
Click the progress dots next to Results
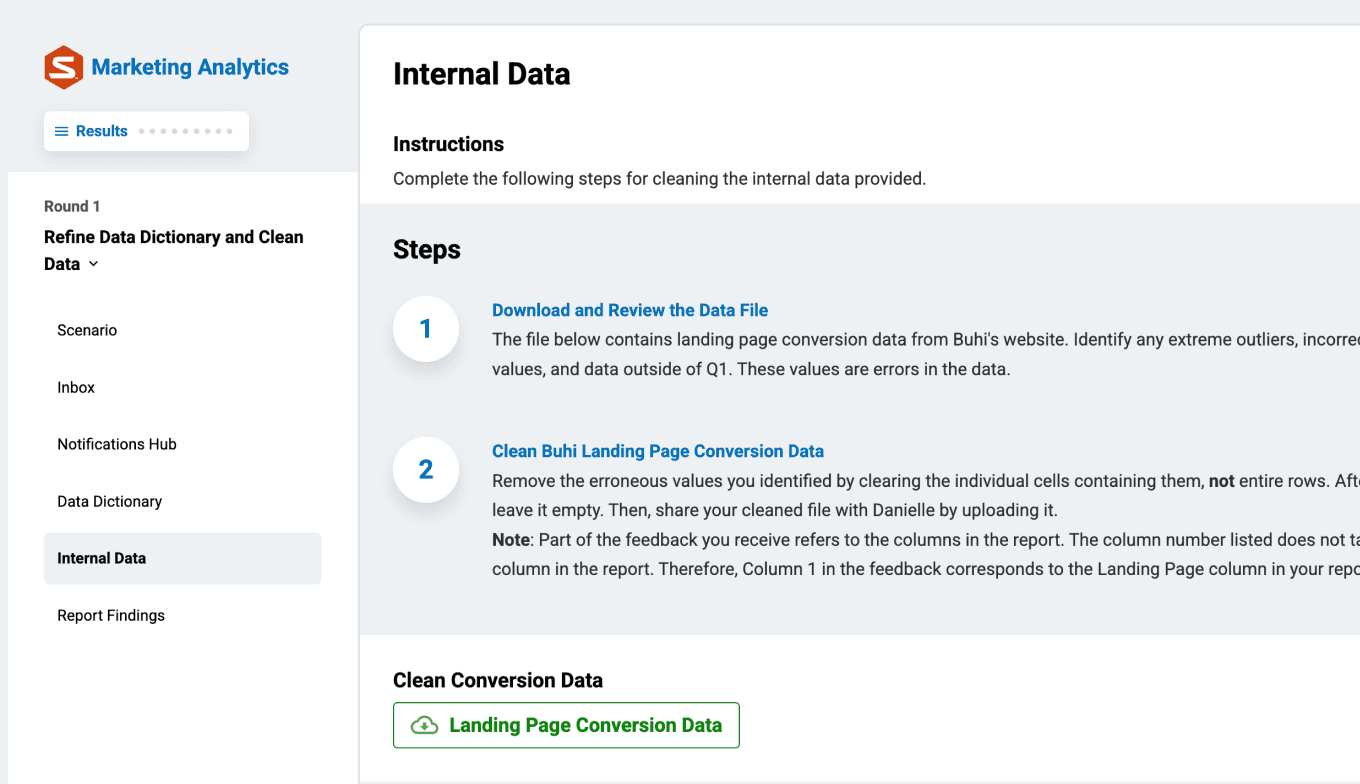pyautogui.click(x=186, y=131)
